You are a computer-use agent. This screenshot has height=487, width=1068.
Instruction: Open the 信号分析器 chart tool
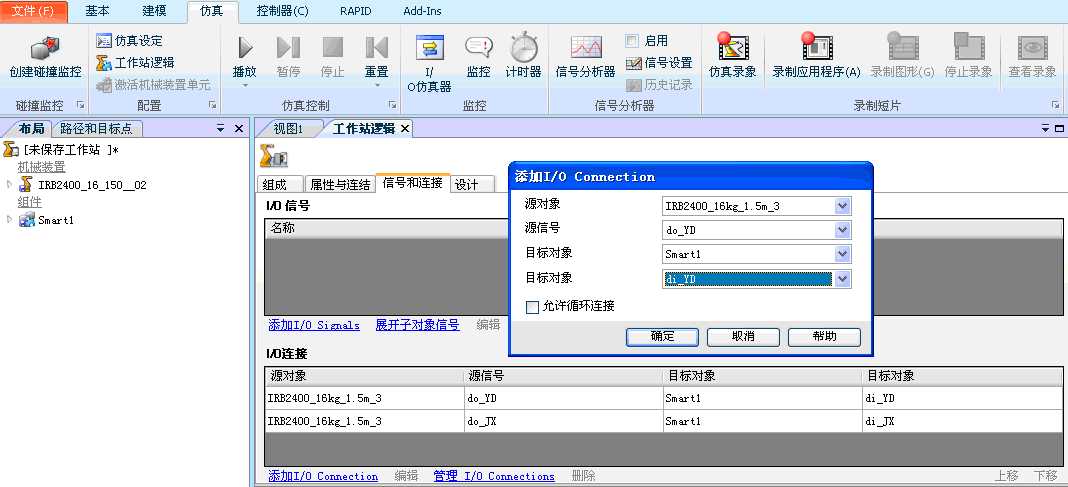click(586, 48)
